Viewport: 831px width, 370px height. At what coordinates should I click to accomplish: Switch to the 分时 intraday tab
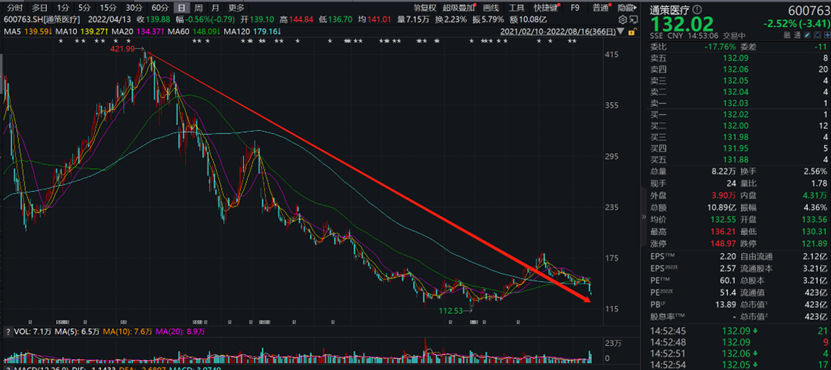coord(15,7)
